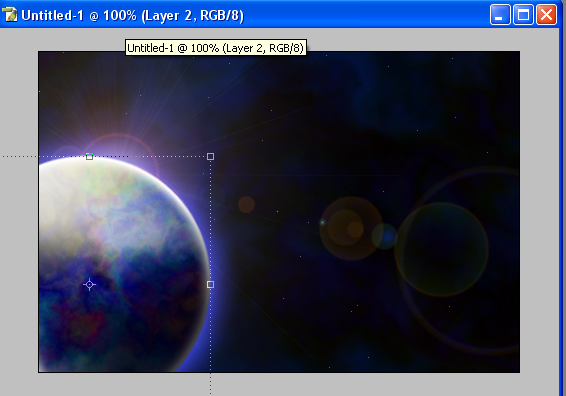The image size is (566, 396).
Task: Click inside the large dark ring flare
Action: (442, 249)
